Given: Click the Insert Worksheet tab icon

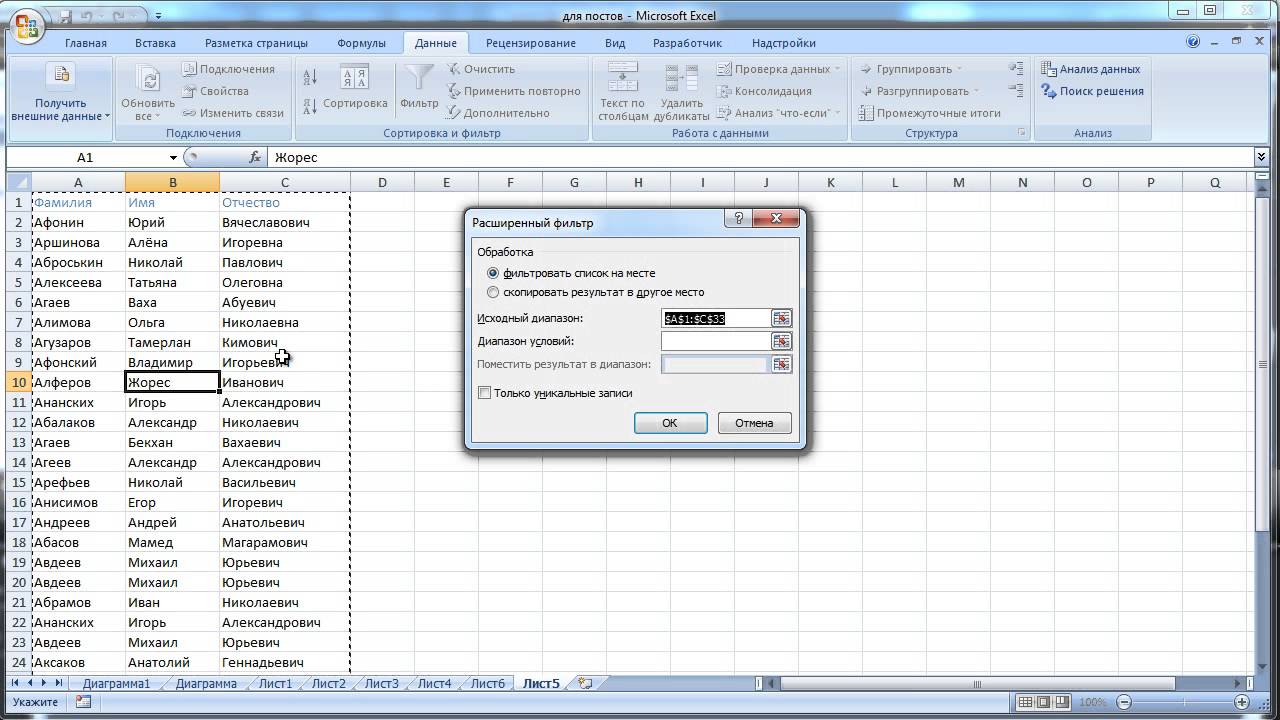Looking at the screenshot, I should [x=585, y=683].
